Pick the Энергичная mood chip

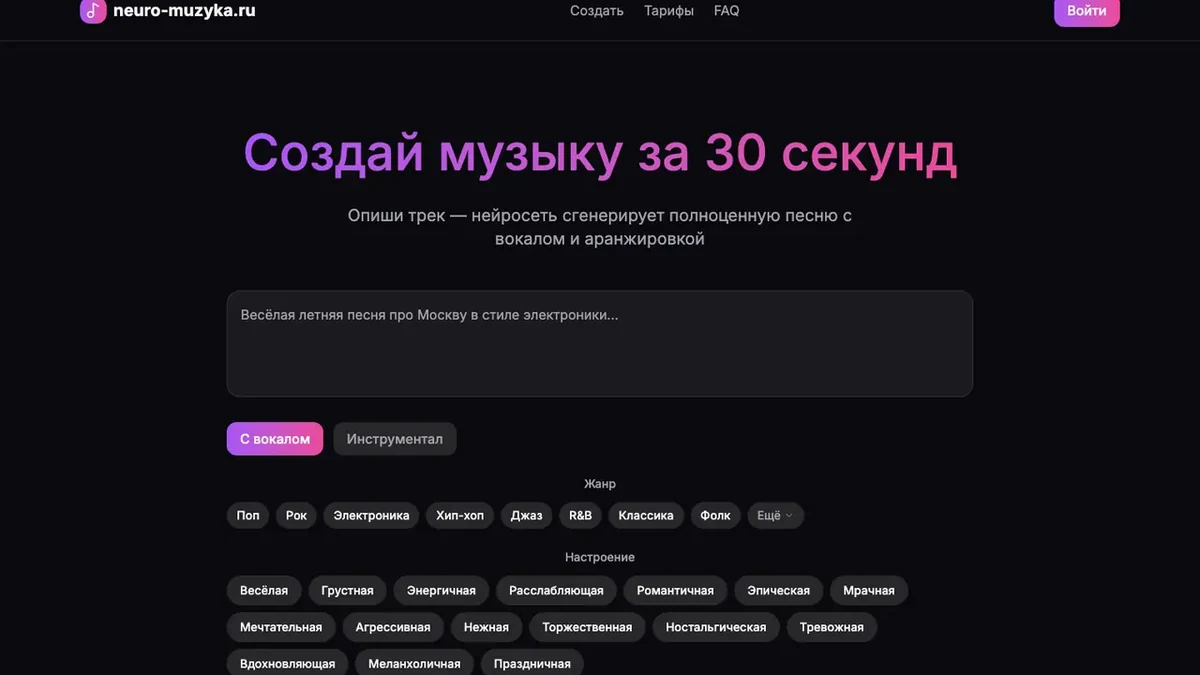point(441,591)
